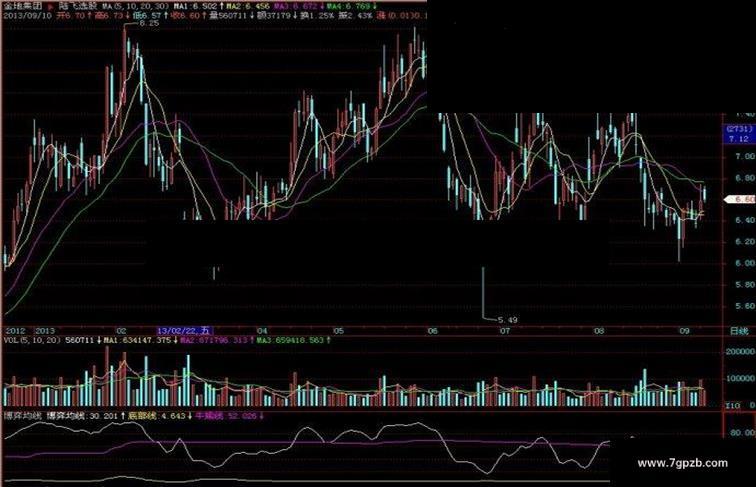Click the 7.00 price axis label
756x487 pixels.
click(x=745, y=157)
